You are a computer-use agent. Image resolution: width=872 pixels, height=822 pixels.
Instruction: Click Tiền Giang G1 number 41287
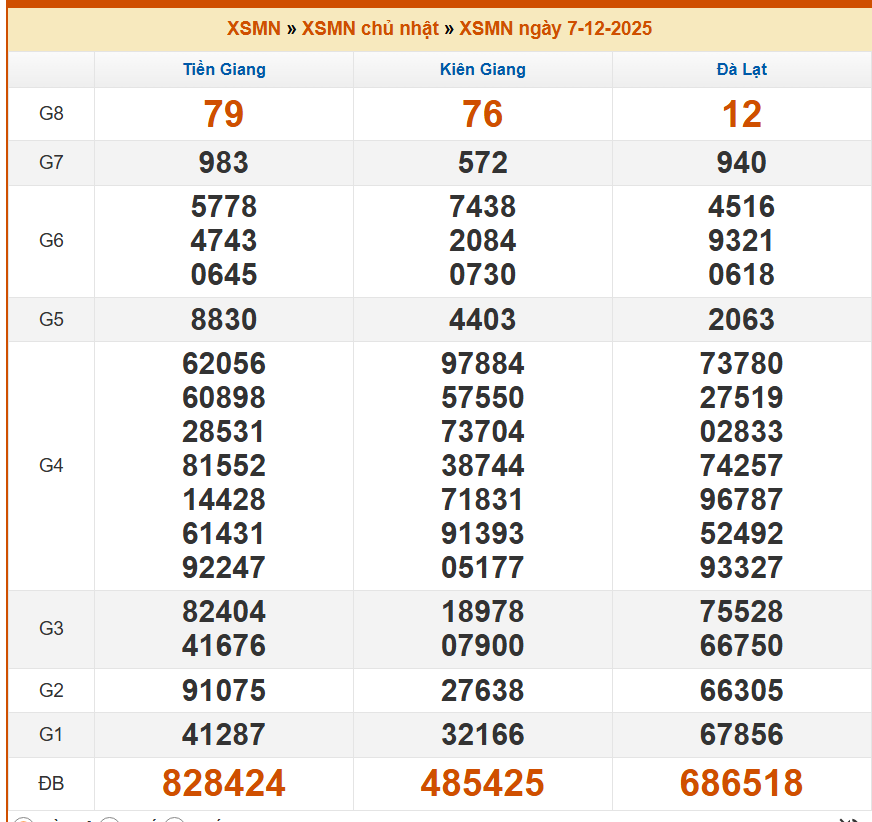(224, 735)
